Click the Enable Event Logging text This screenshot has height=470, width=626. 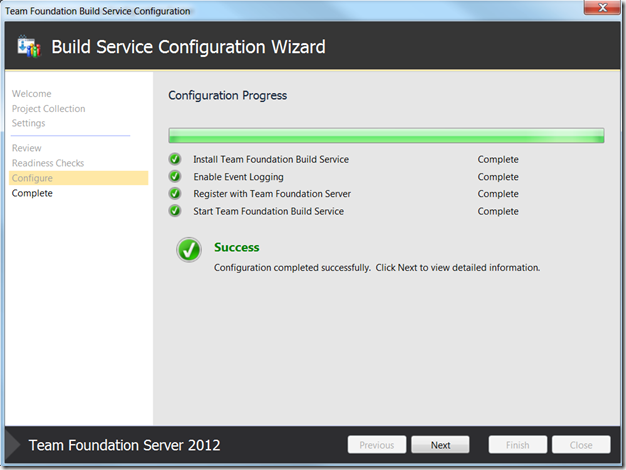click(238, 177)
